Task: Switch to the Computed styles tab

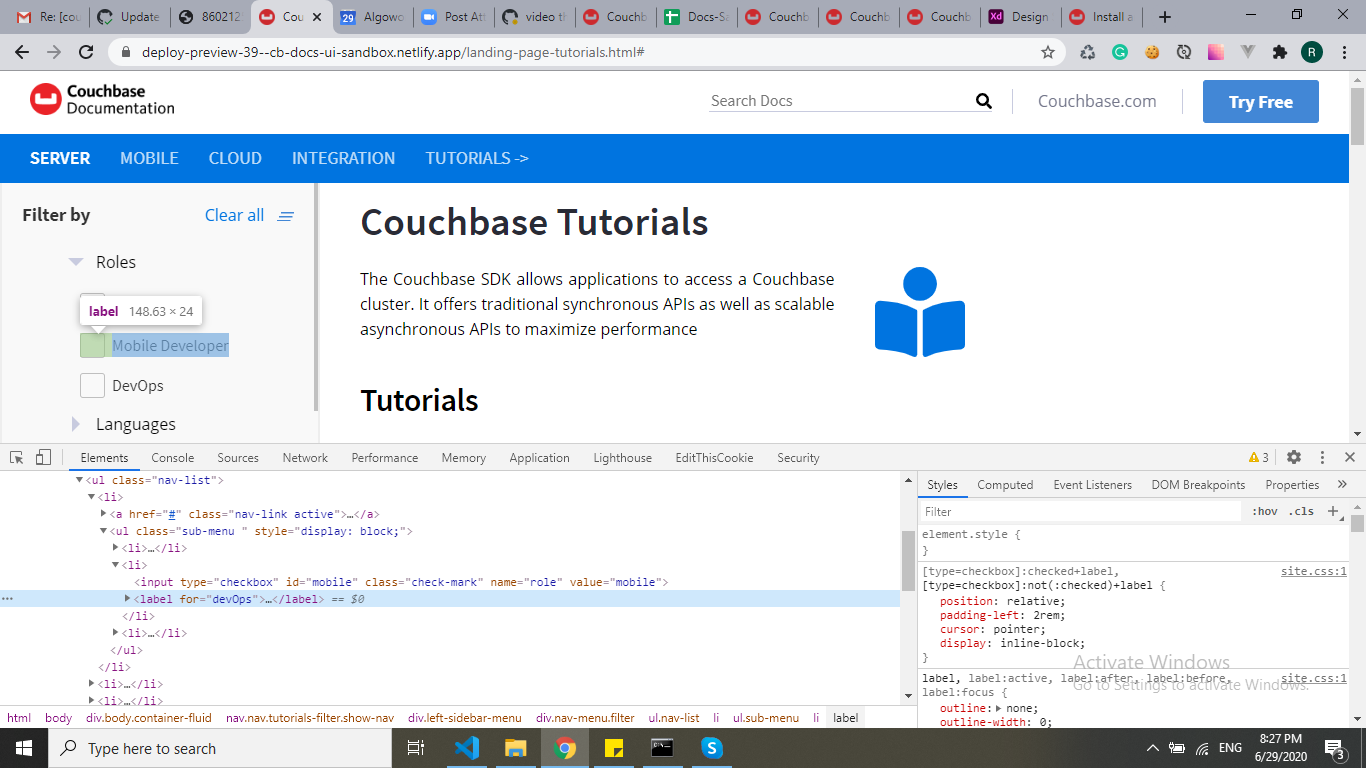Action: tap(1005, 485)
